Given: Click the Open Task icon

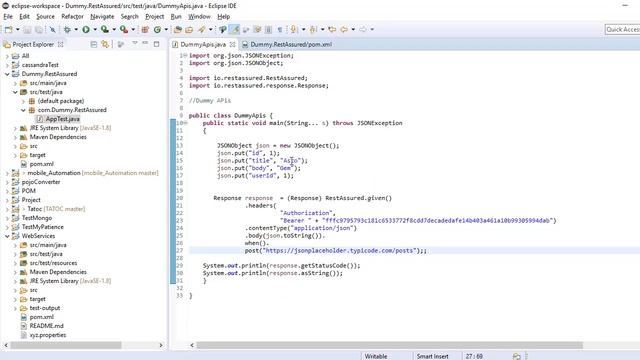Looking at the screenshot, I should click(189, 29).
